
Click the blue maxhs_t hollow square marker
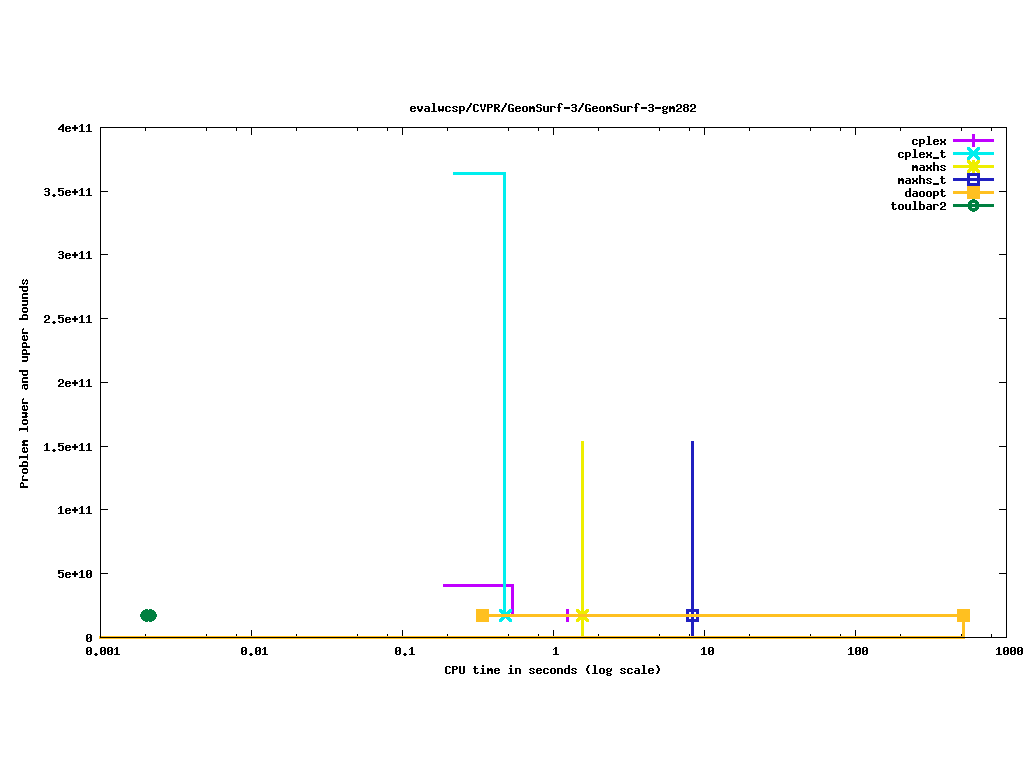(x=692, y=615)
